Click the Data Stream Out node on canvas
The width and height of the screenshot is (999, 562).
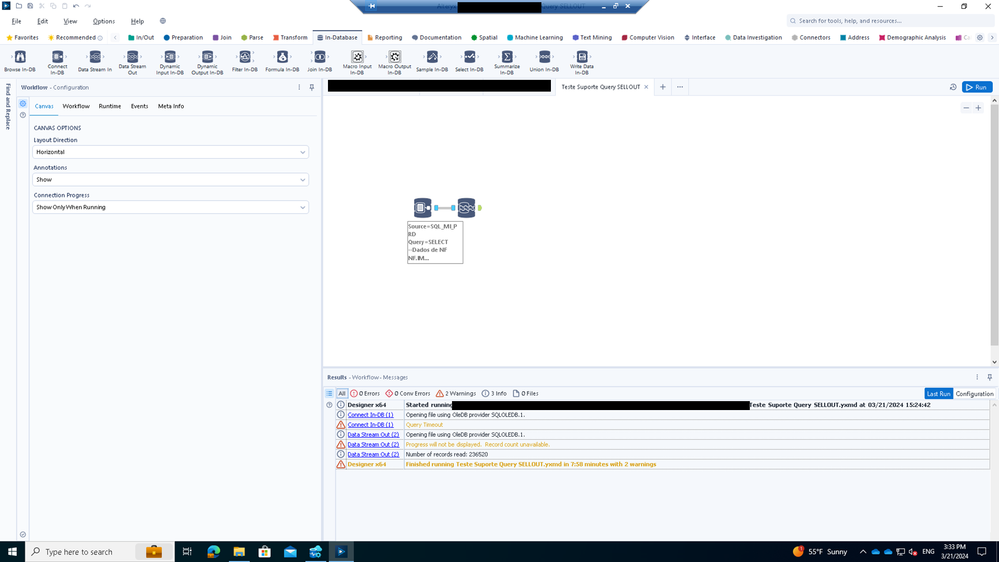466,208
